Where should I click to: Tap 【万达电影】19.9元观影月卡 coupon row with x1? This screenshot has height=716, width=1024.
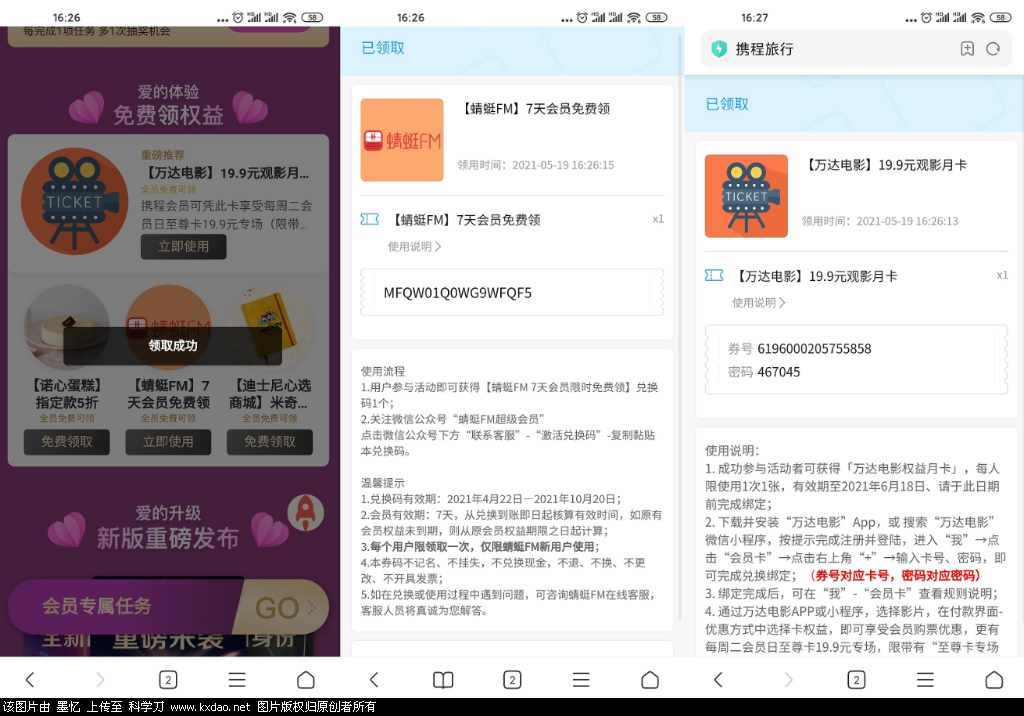[856, 276]
